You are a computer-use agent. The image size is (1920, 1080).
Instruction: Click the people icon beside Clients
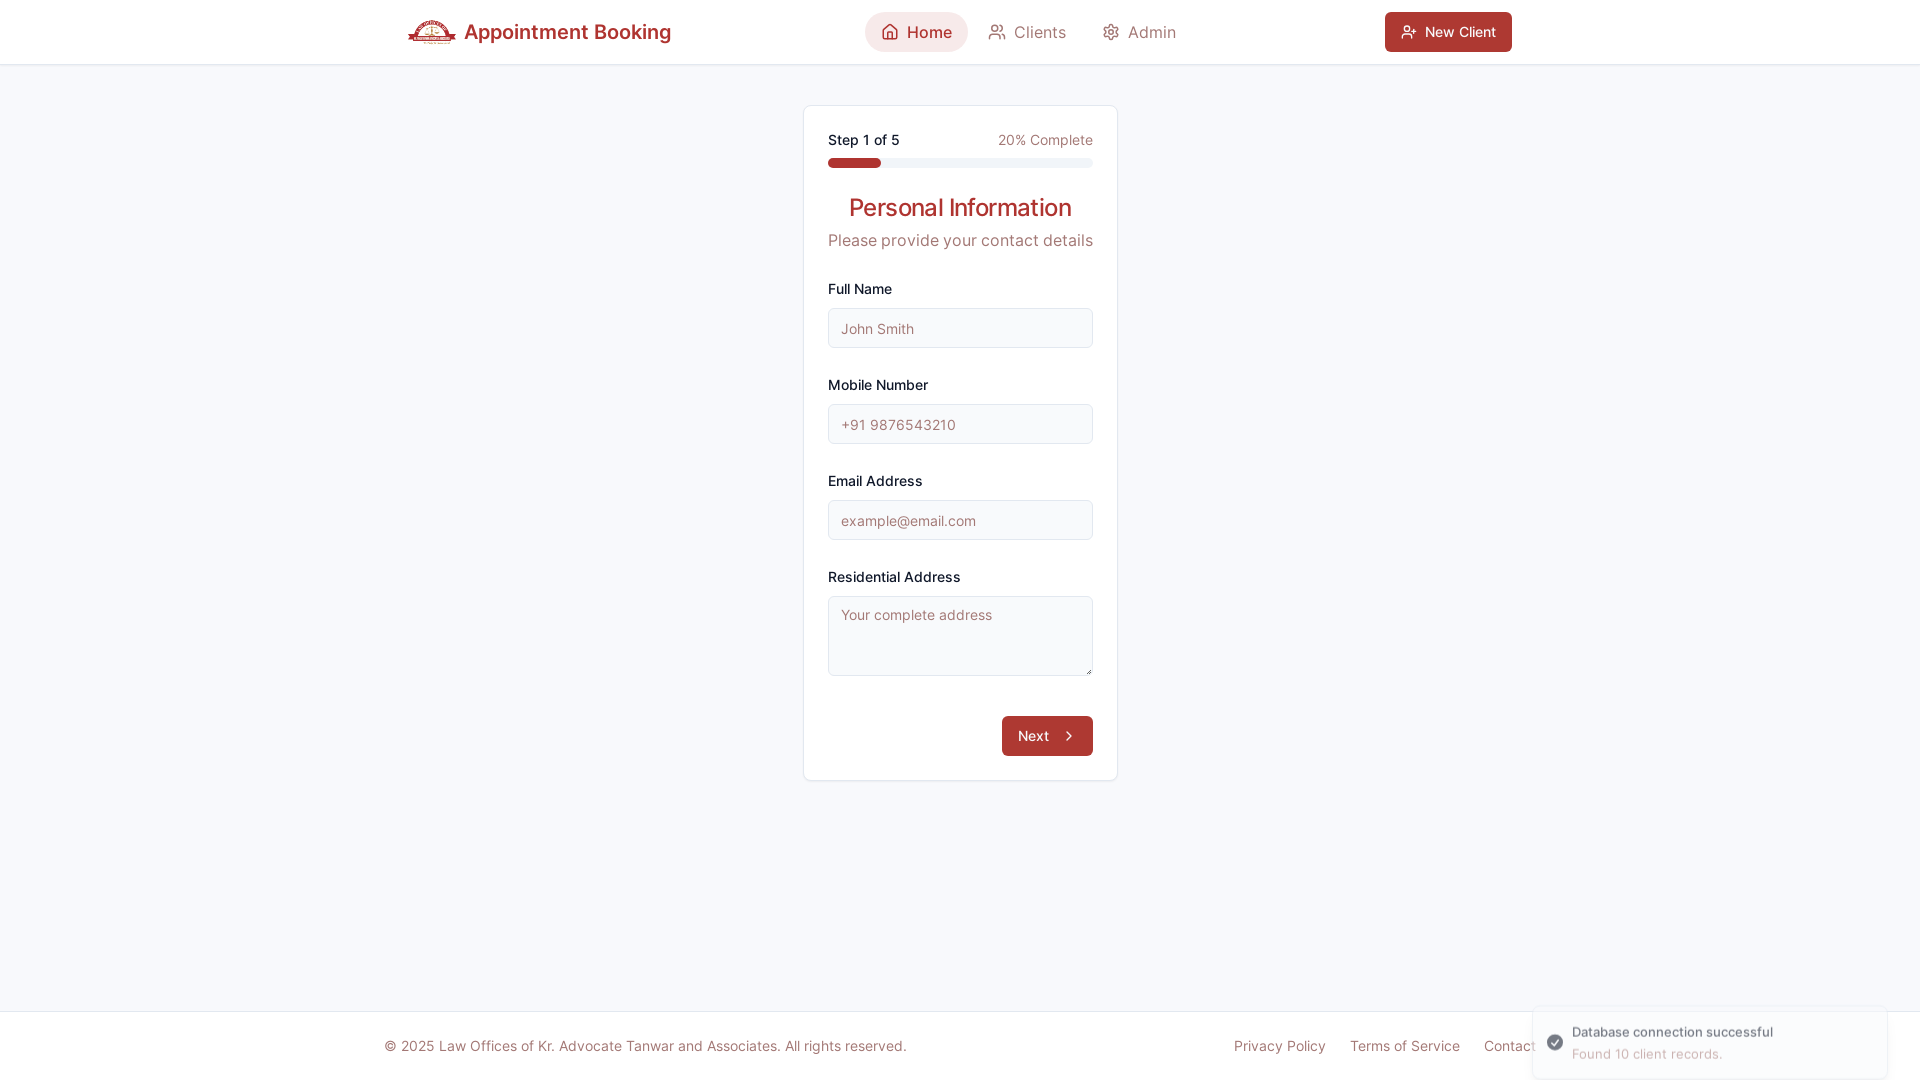(x=997, y=32)
